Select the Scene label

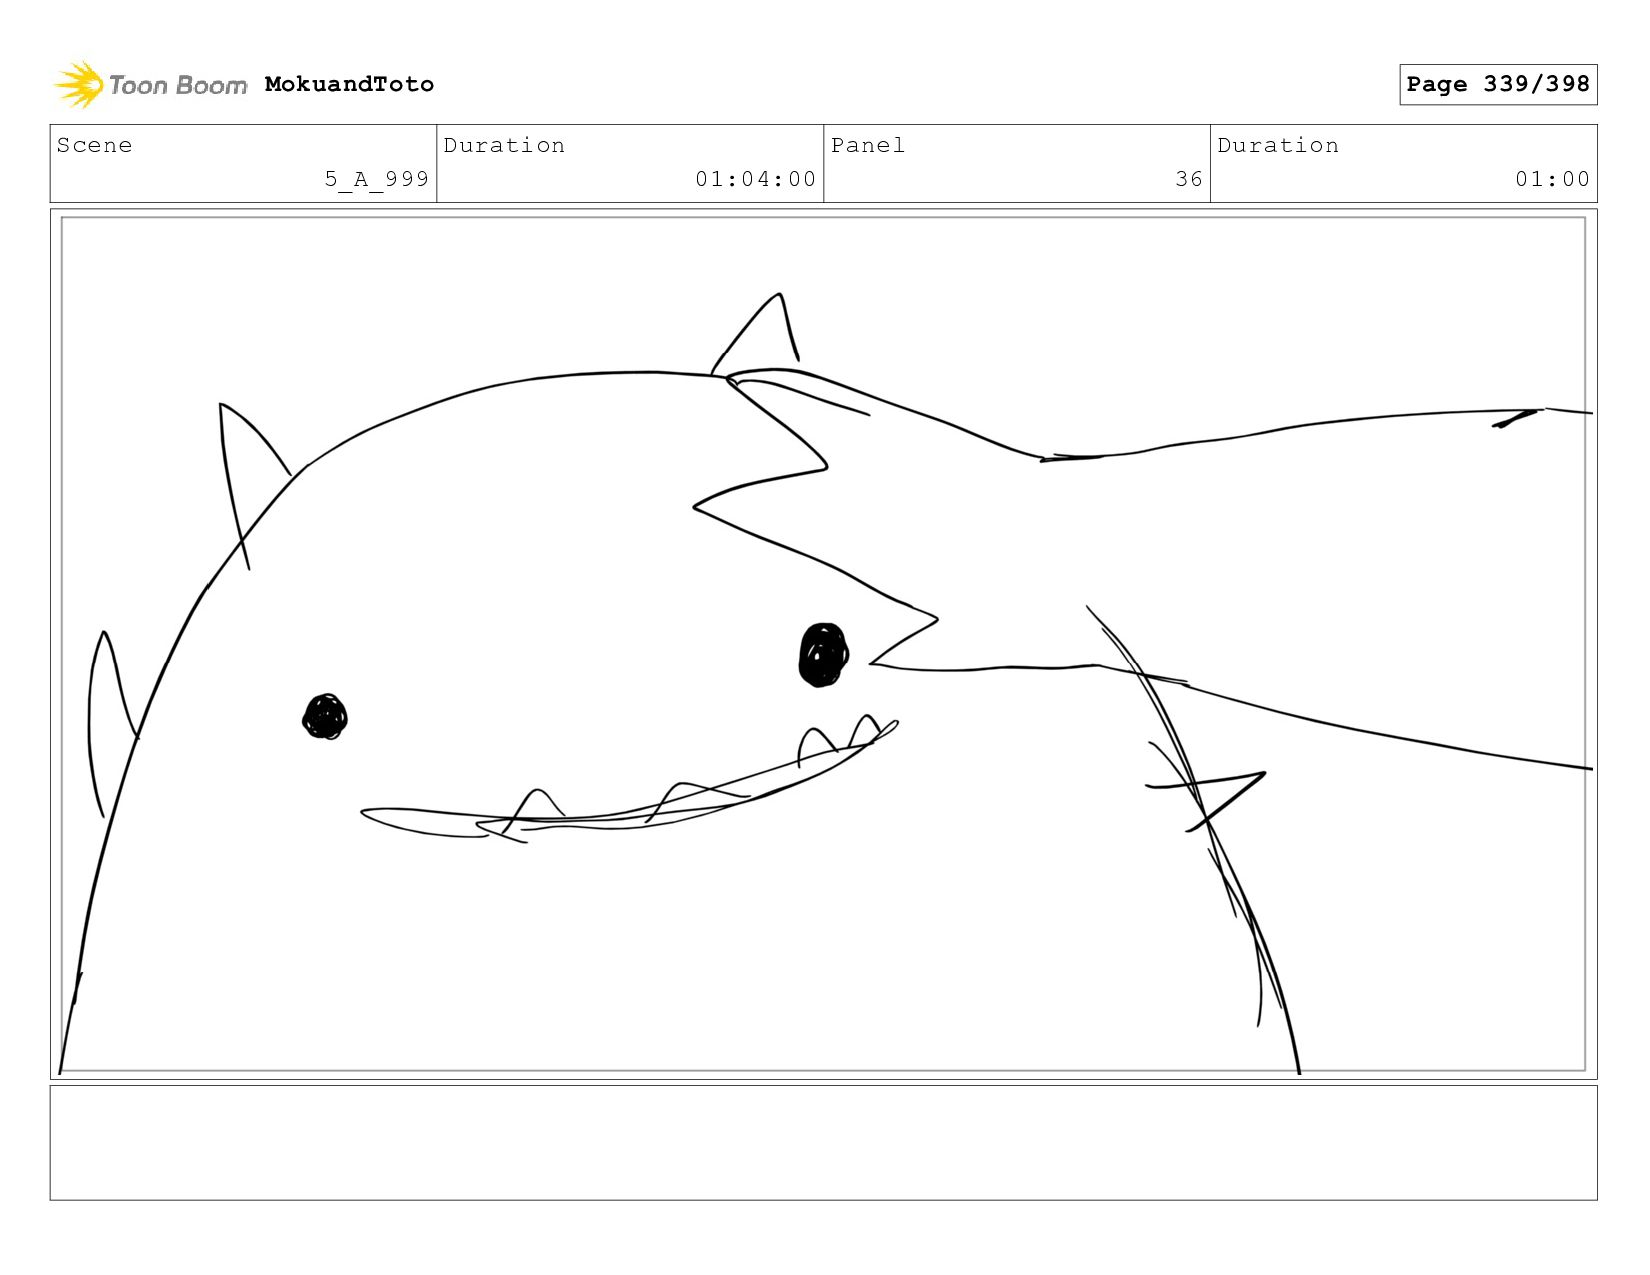[94, 145]
